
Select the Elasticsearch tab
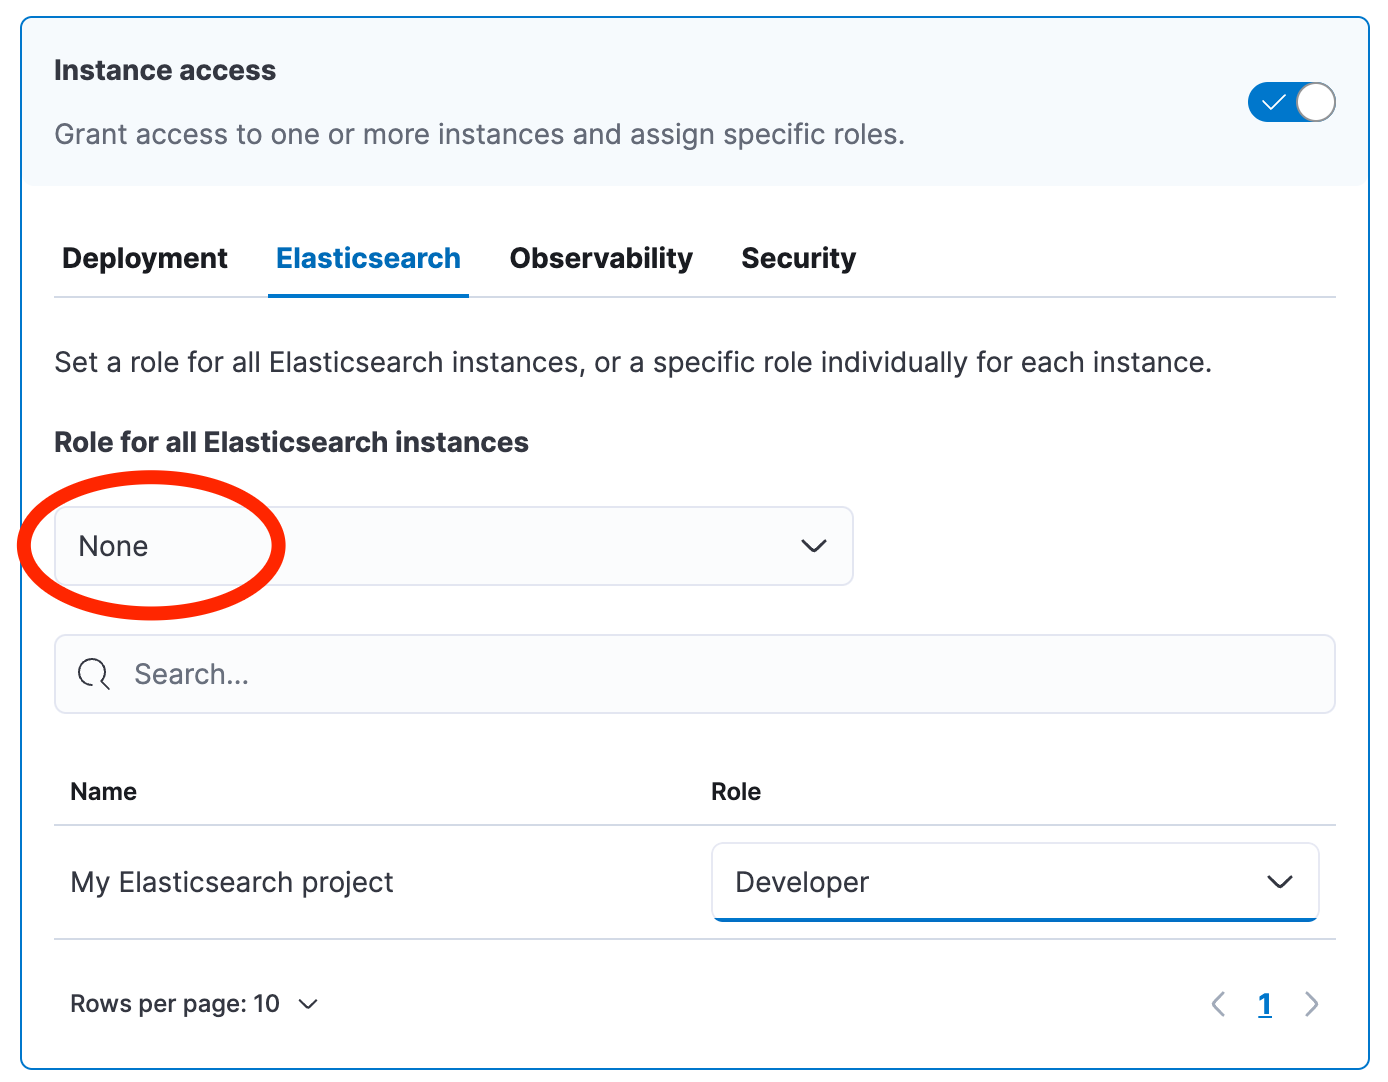coord(368,258)
